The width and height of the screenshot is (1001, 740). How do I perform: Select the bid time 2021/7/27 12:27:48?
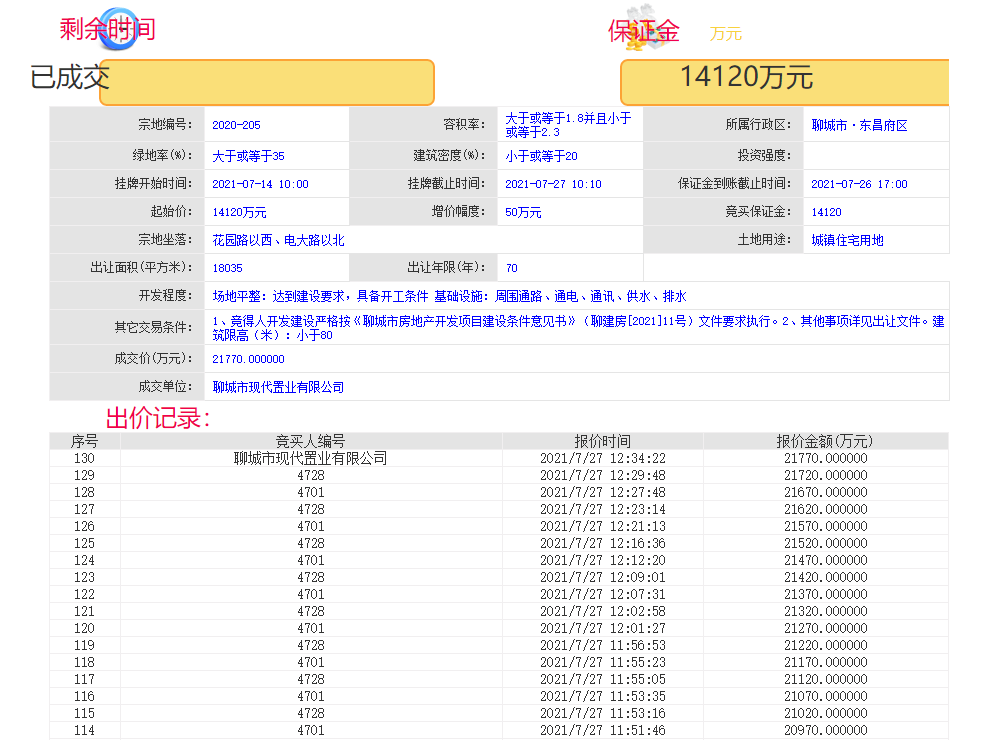pyautogui.click(x=602, y=493)
